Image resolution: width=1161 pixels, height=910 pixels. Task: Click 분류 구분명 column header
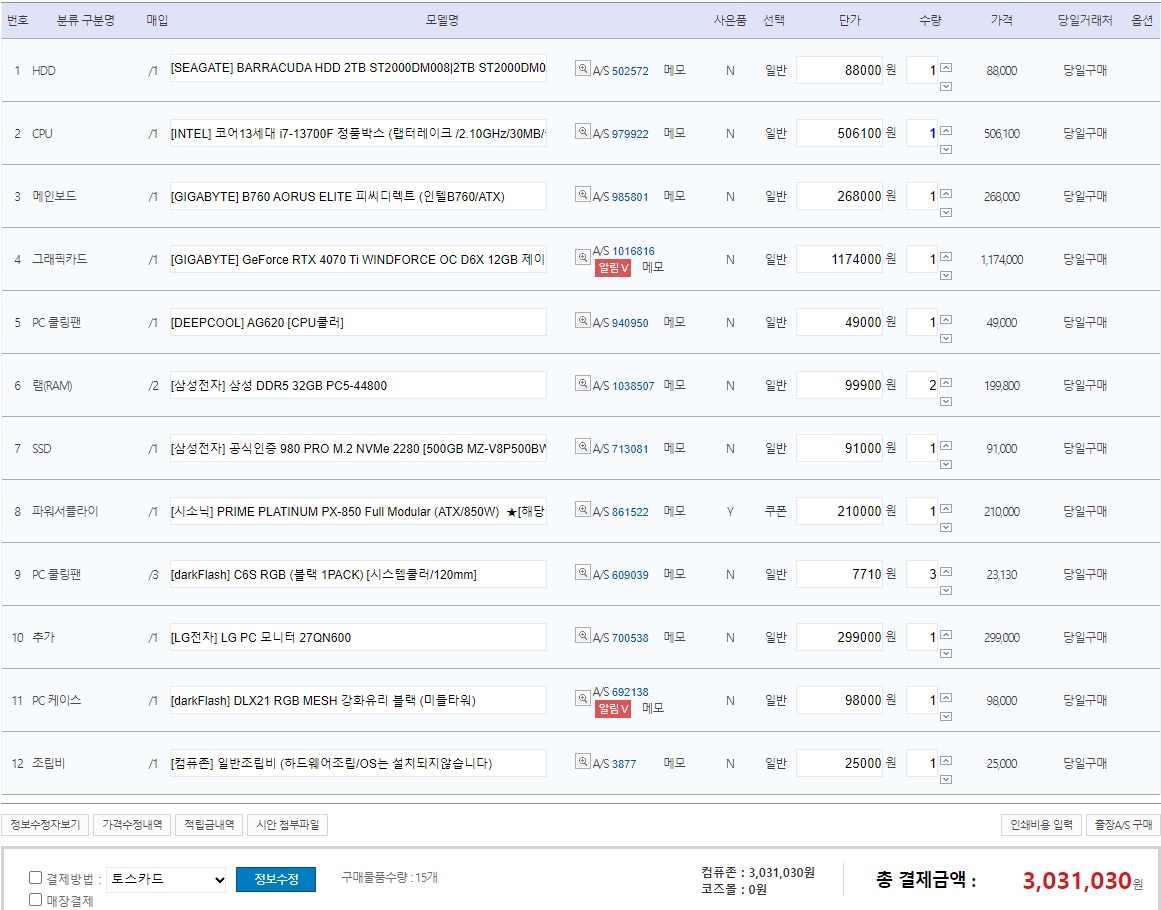[86, 21]
